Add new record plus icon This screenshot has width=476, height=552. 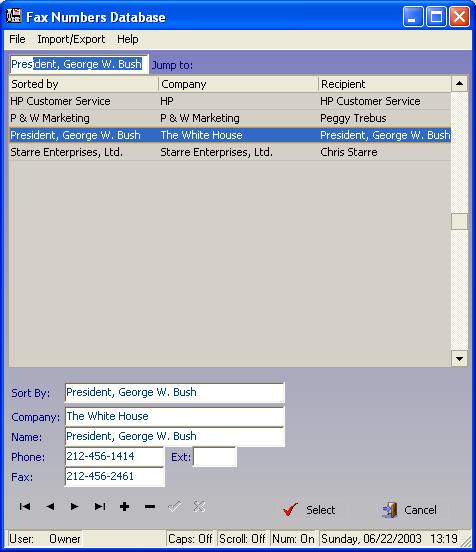[124, 507]
